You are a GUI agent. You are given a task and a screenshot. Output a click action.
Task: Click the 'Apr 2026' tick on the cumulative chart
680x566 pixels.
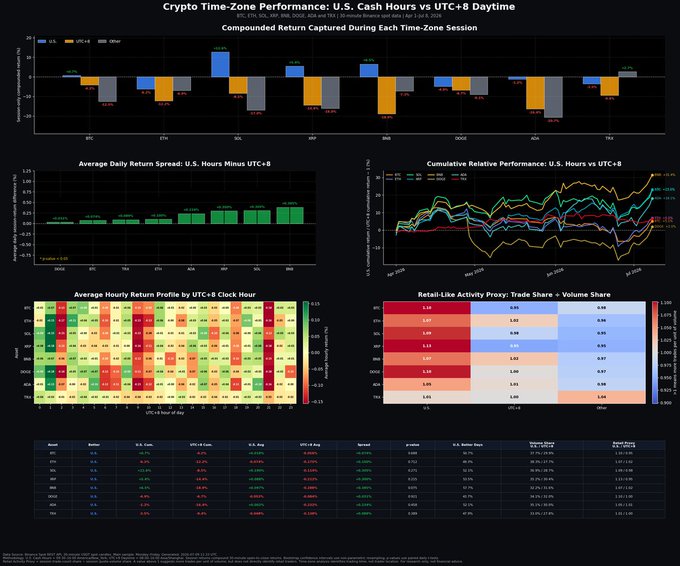396,272
